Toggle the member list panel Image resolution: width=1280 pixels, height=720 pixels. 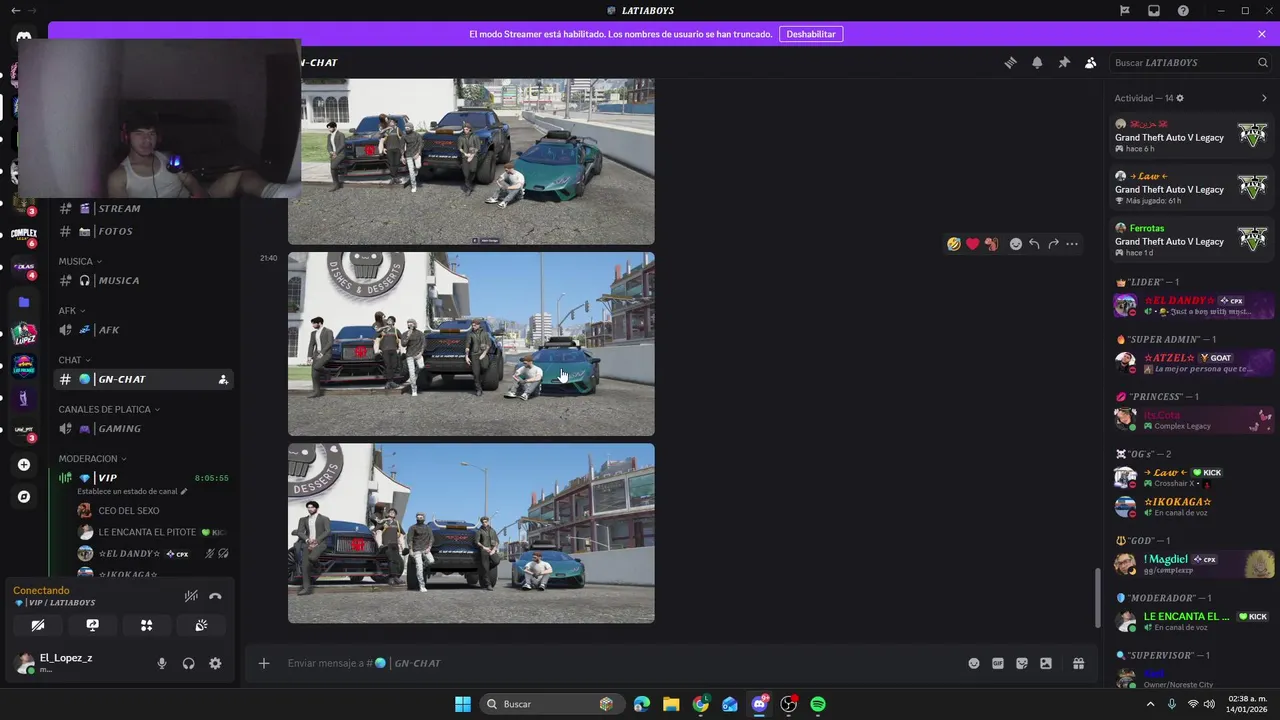(1090, 62)
